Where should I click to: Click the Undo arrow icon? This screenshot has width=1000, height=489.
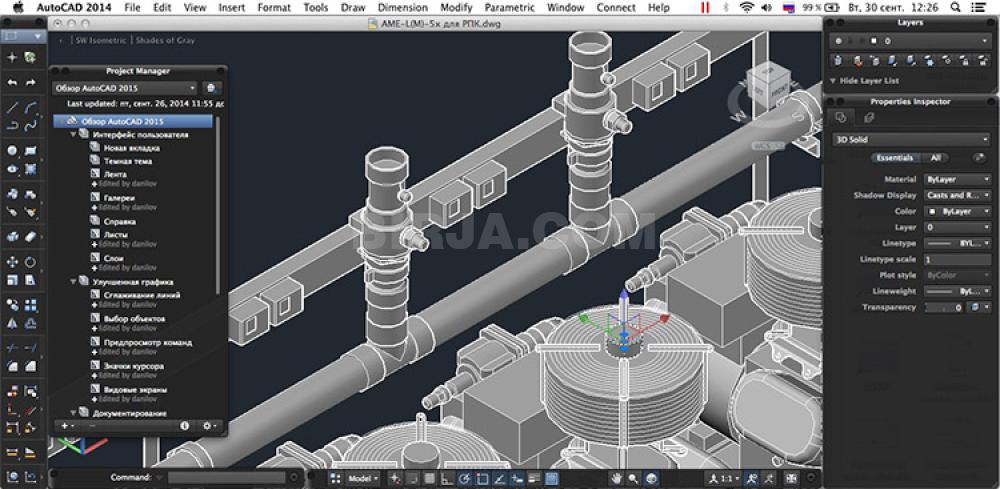(x=12, y=83)
